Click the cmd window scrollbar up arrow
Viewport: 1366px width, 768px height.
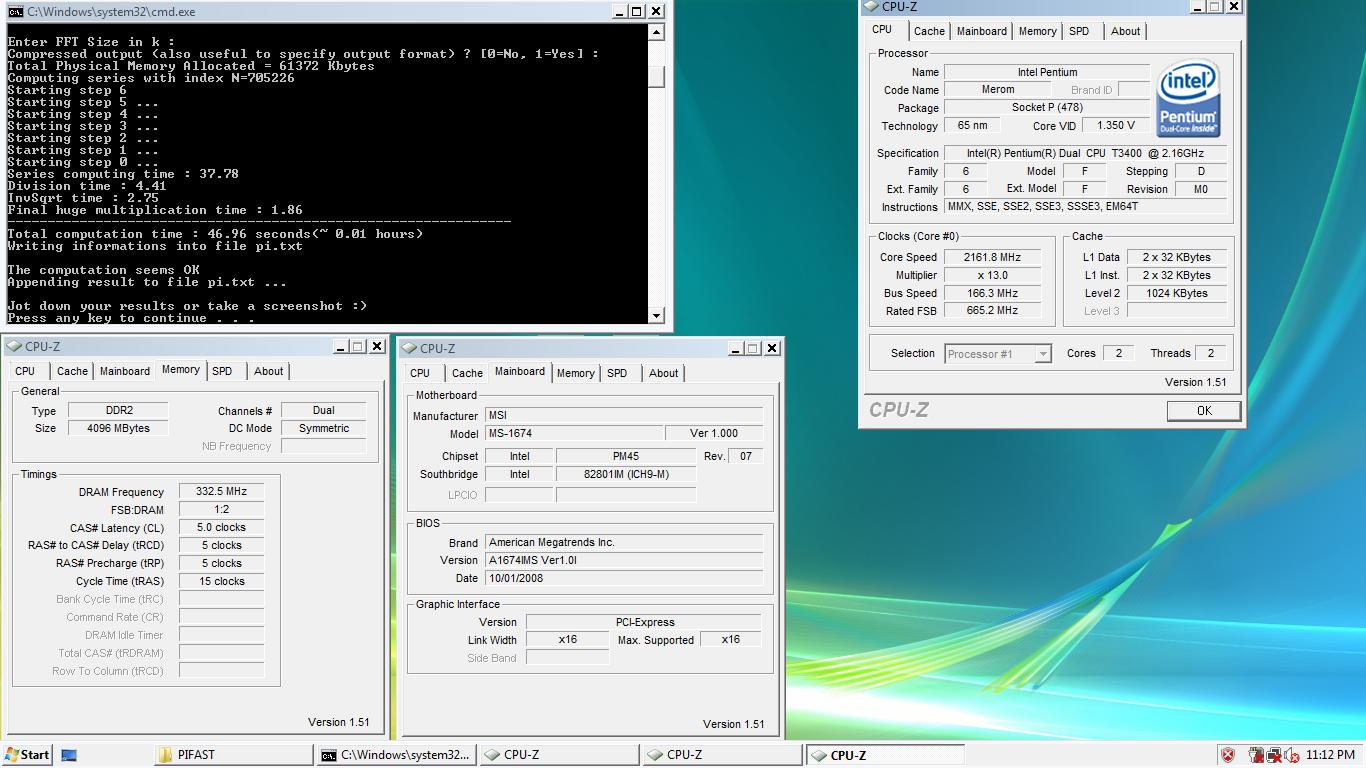(x=656, y=33)
